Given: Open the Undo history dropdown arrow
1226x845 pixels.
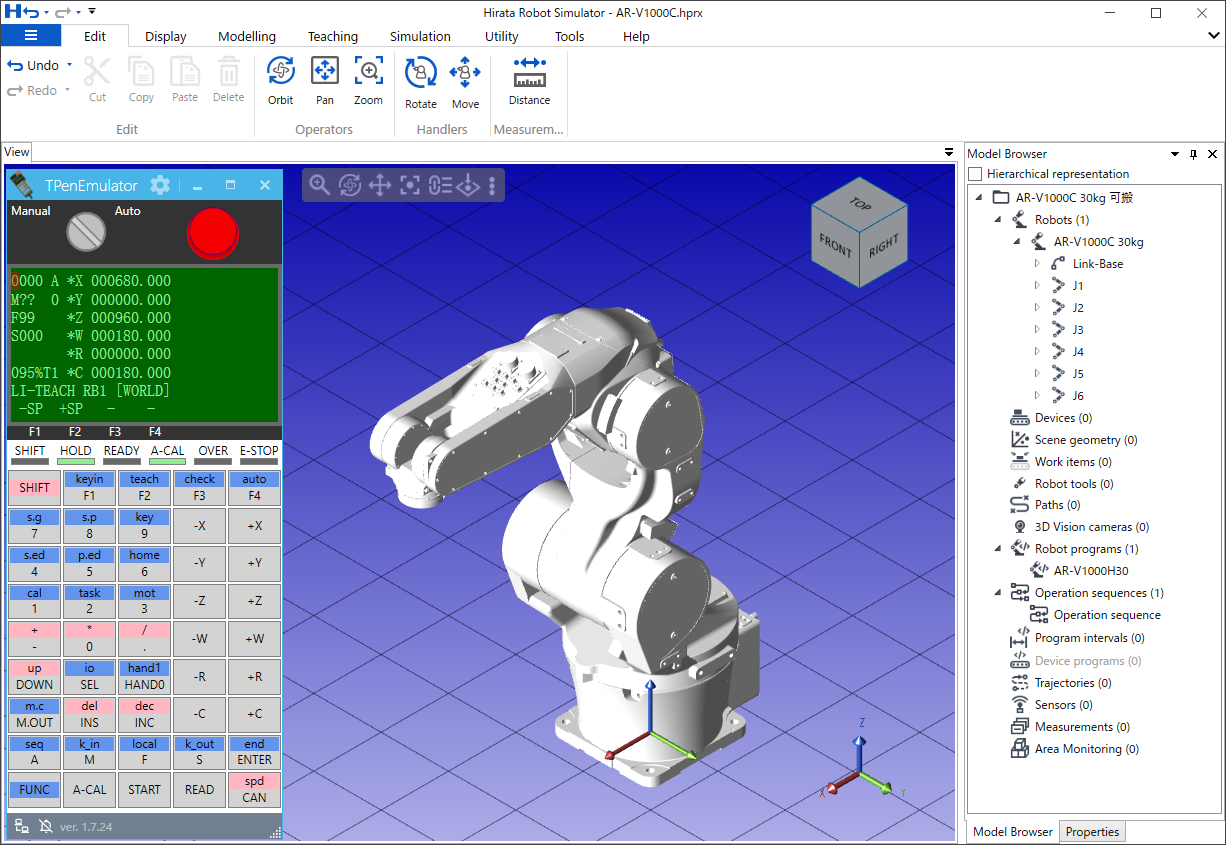Looking at the screenshot, I should tap(69, 65).
